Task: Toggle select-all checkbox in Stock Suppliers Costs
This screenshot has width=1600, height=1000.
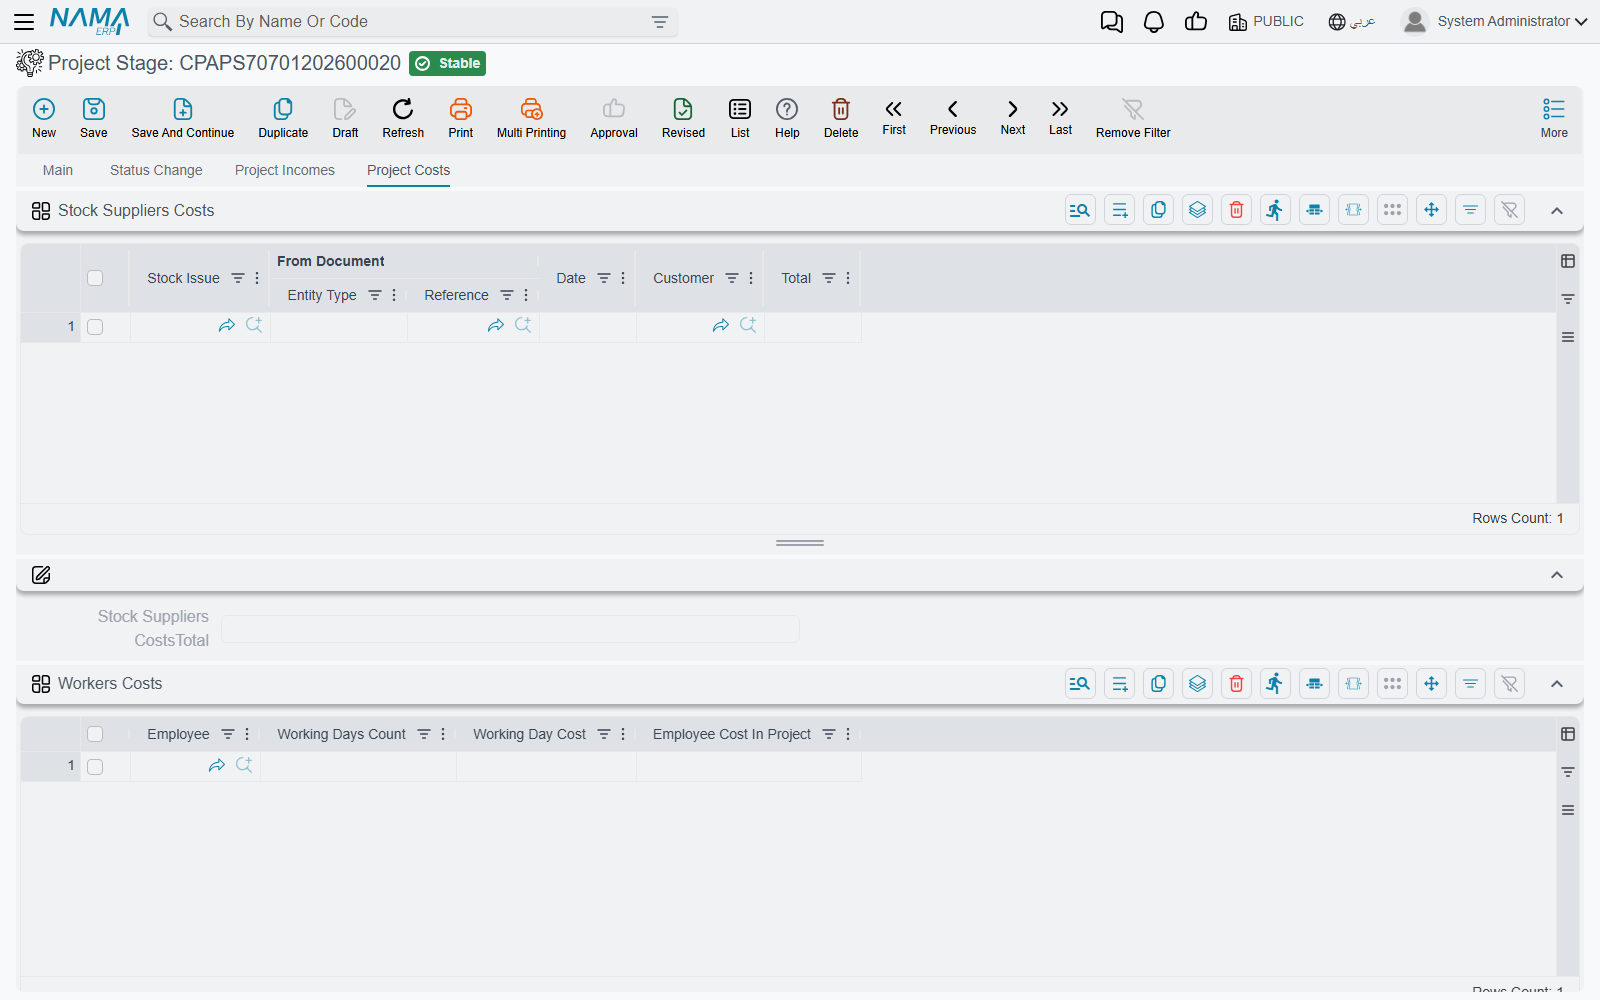Action: pos(95,278)
